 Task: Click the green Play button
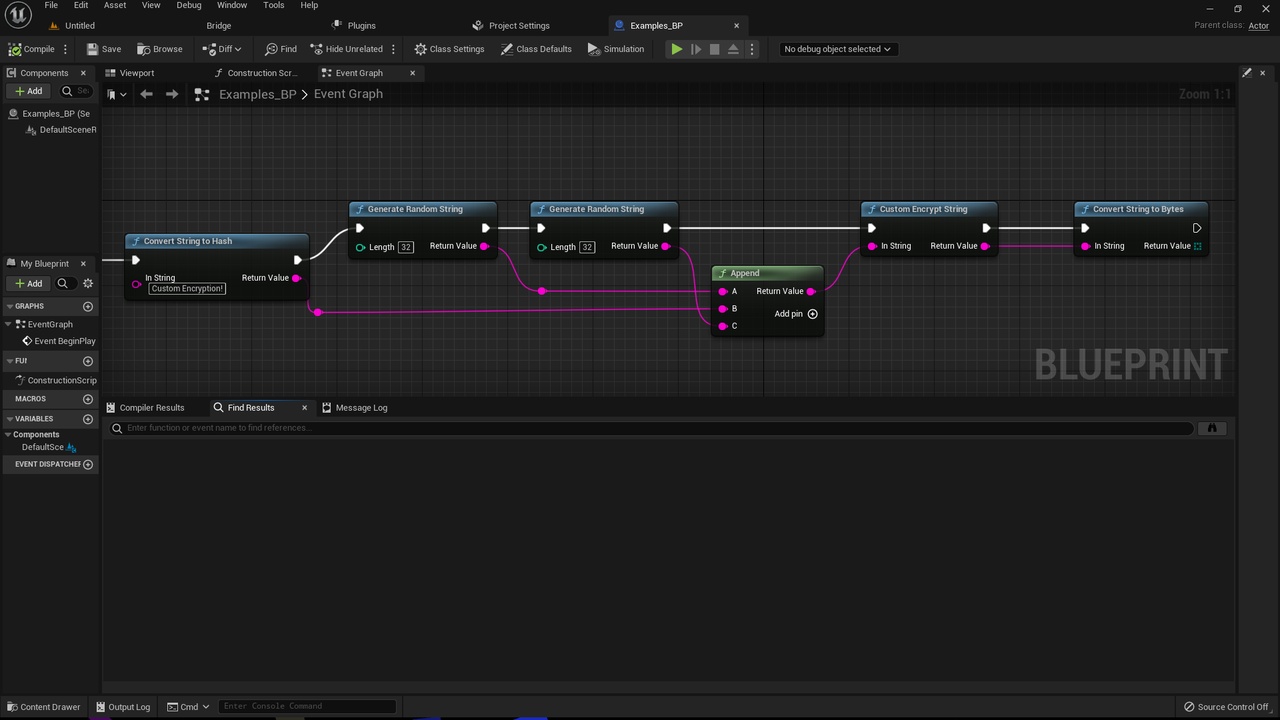click(677, 49)
